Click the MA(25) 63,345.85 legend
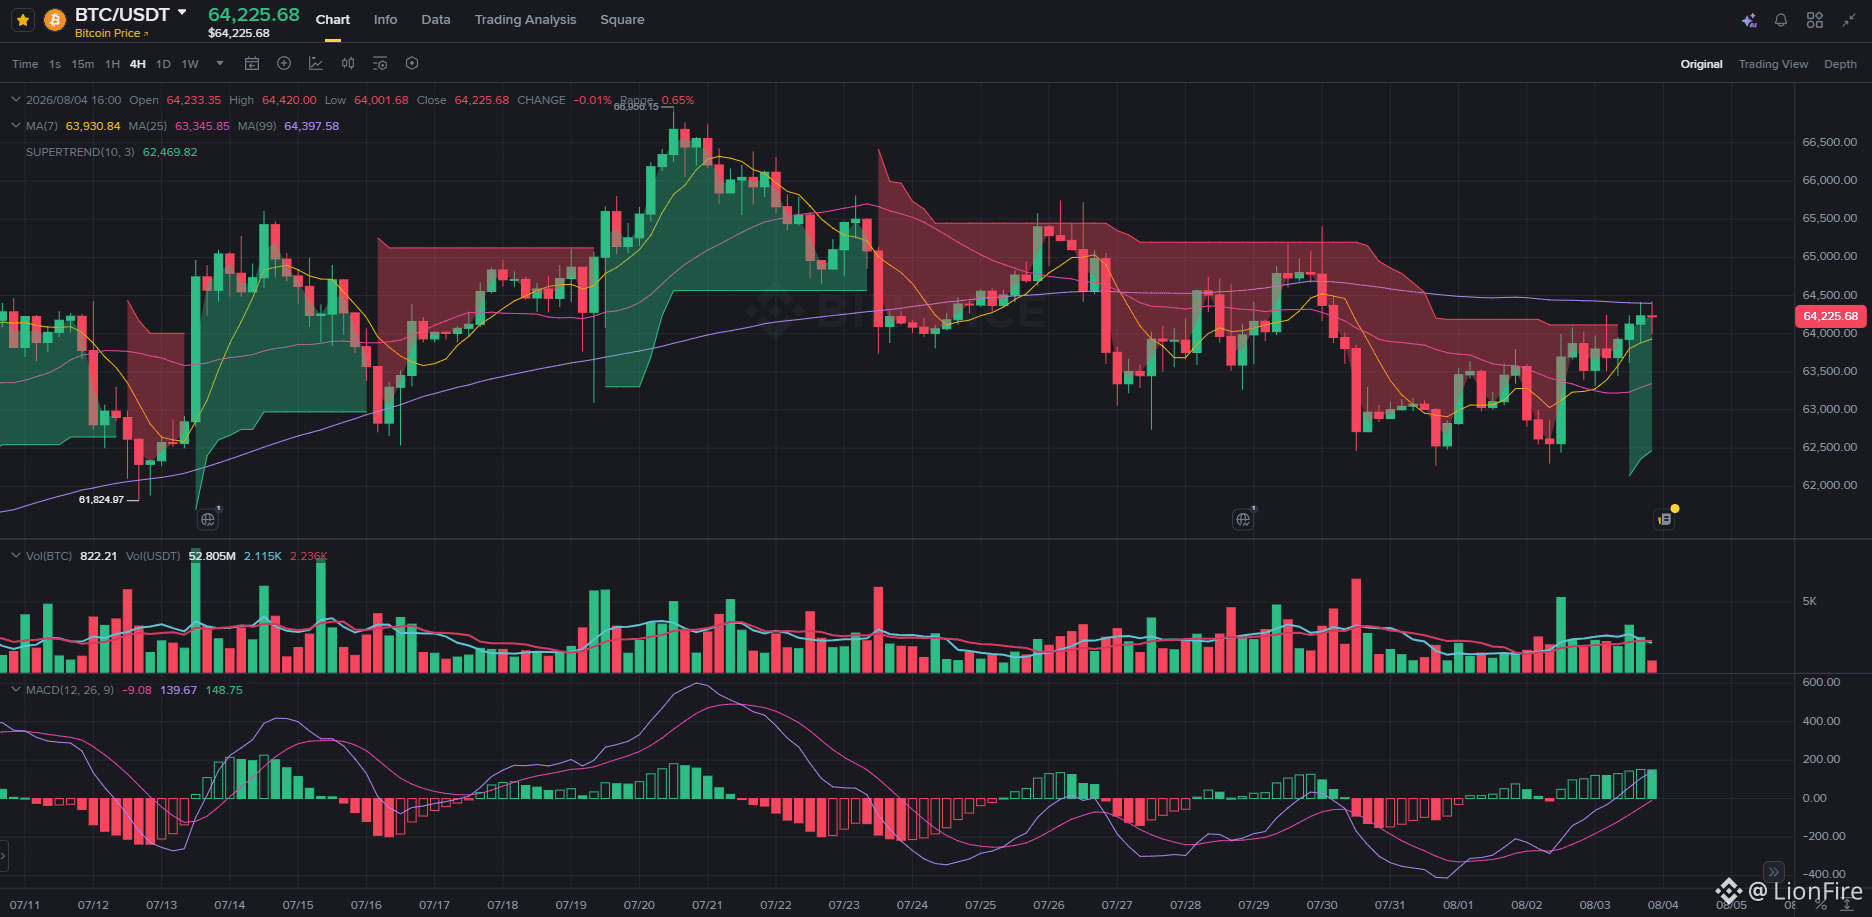Screen dimensions: 1872x917 click(x=179, y=126)
